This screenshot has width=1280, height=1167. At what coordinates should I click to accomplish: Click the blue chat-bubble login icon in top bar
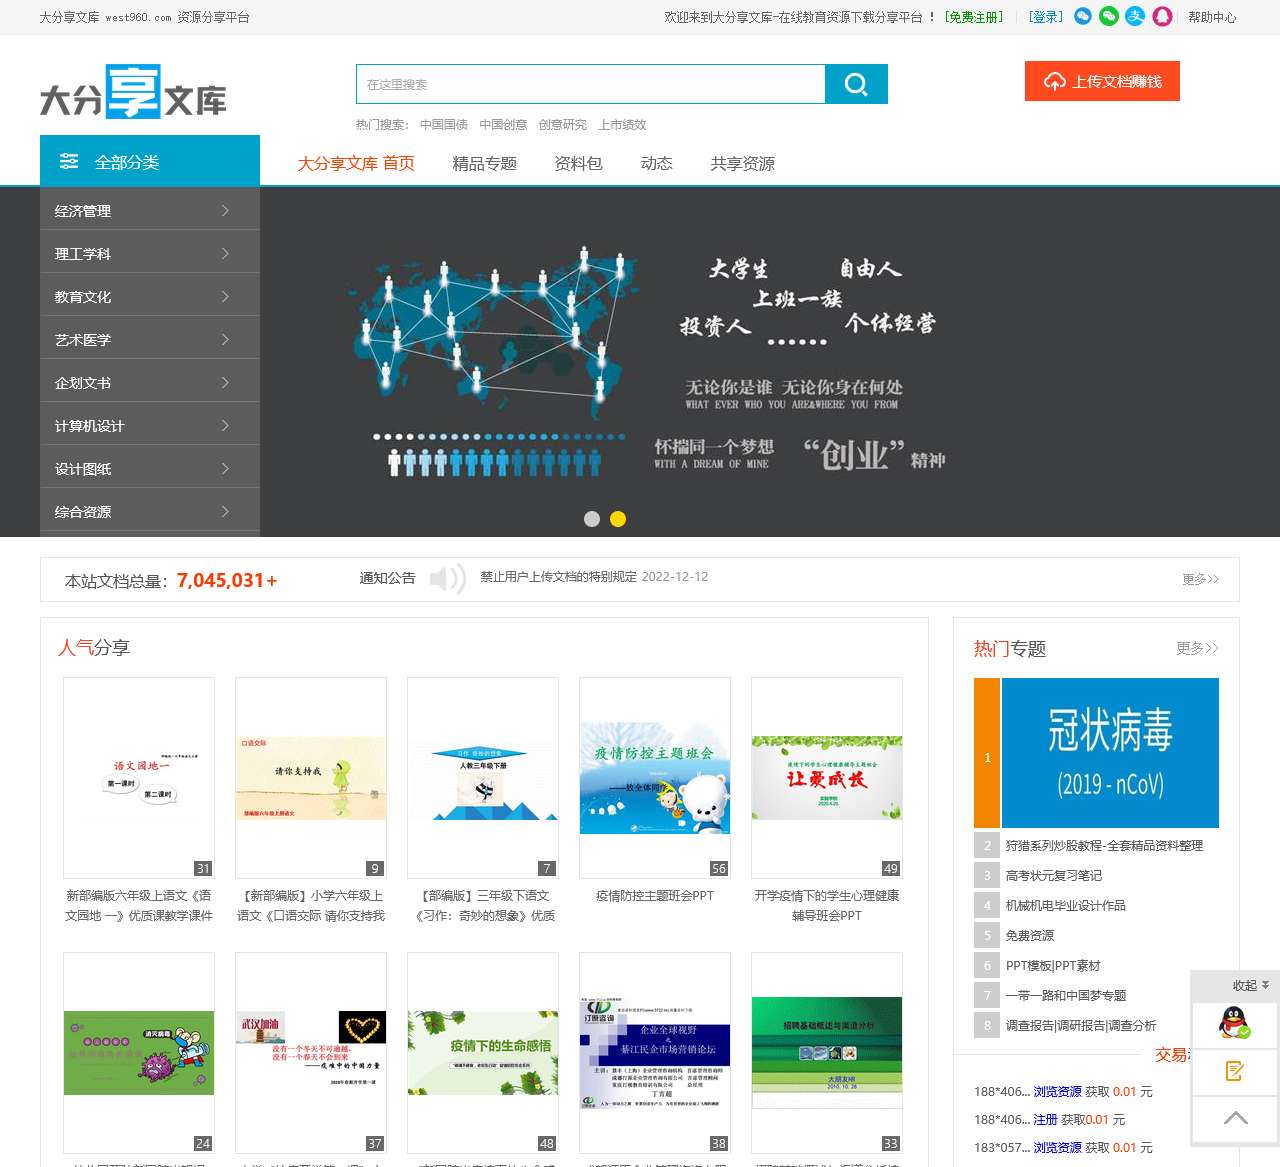point(1083,17)
